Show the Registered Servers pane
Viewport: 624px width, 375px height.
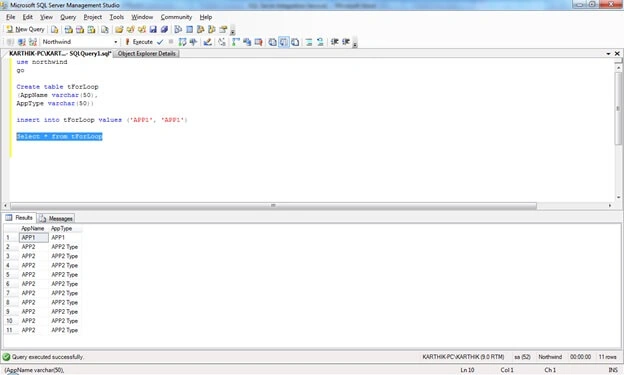[178, 29]
